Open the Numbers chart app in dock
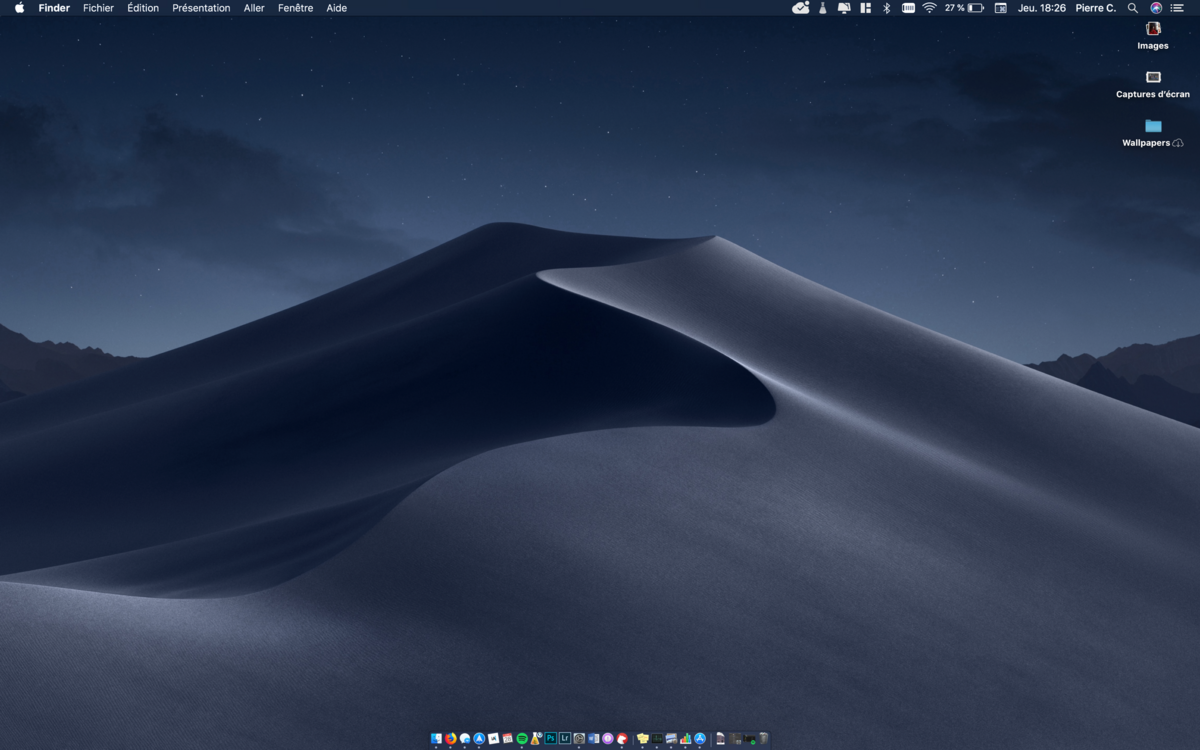 tap(685, 738)
